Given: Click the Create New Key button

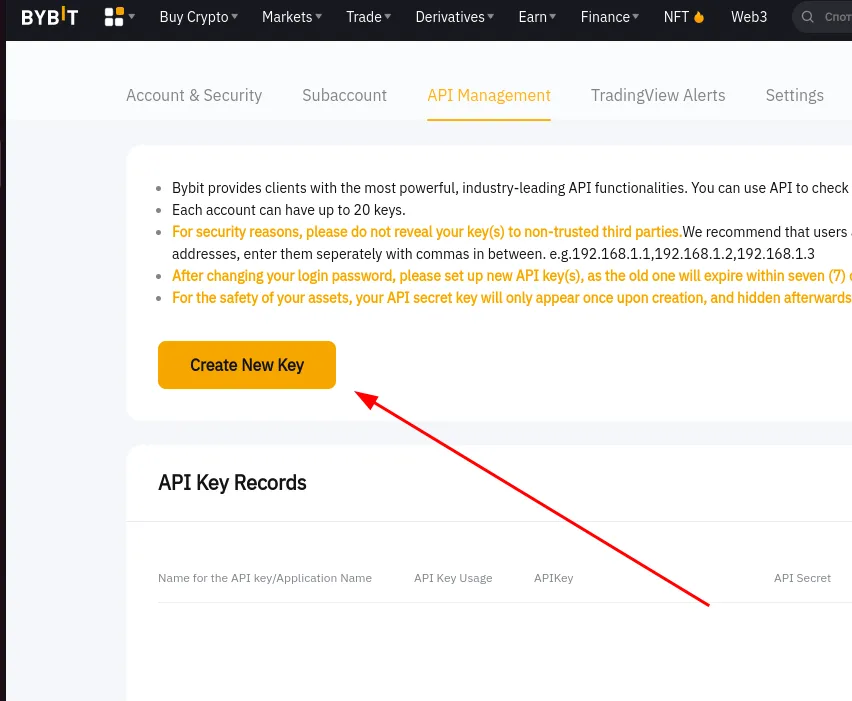Looking at the screenshot, I should pos(247,365).
